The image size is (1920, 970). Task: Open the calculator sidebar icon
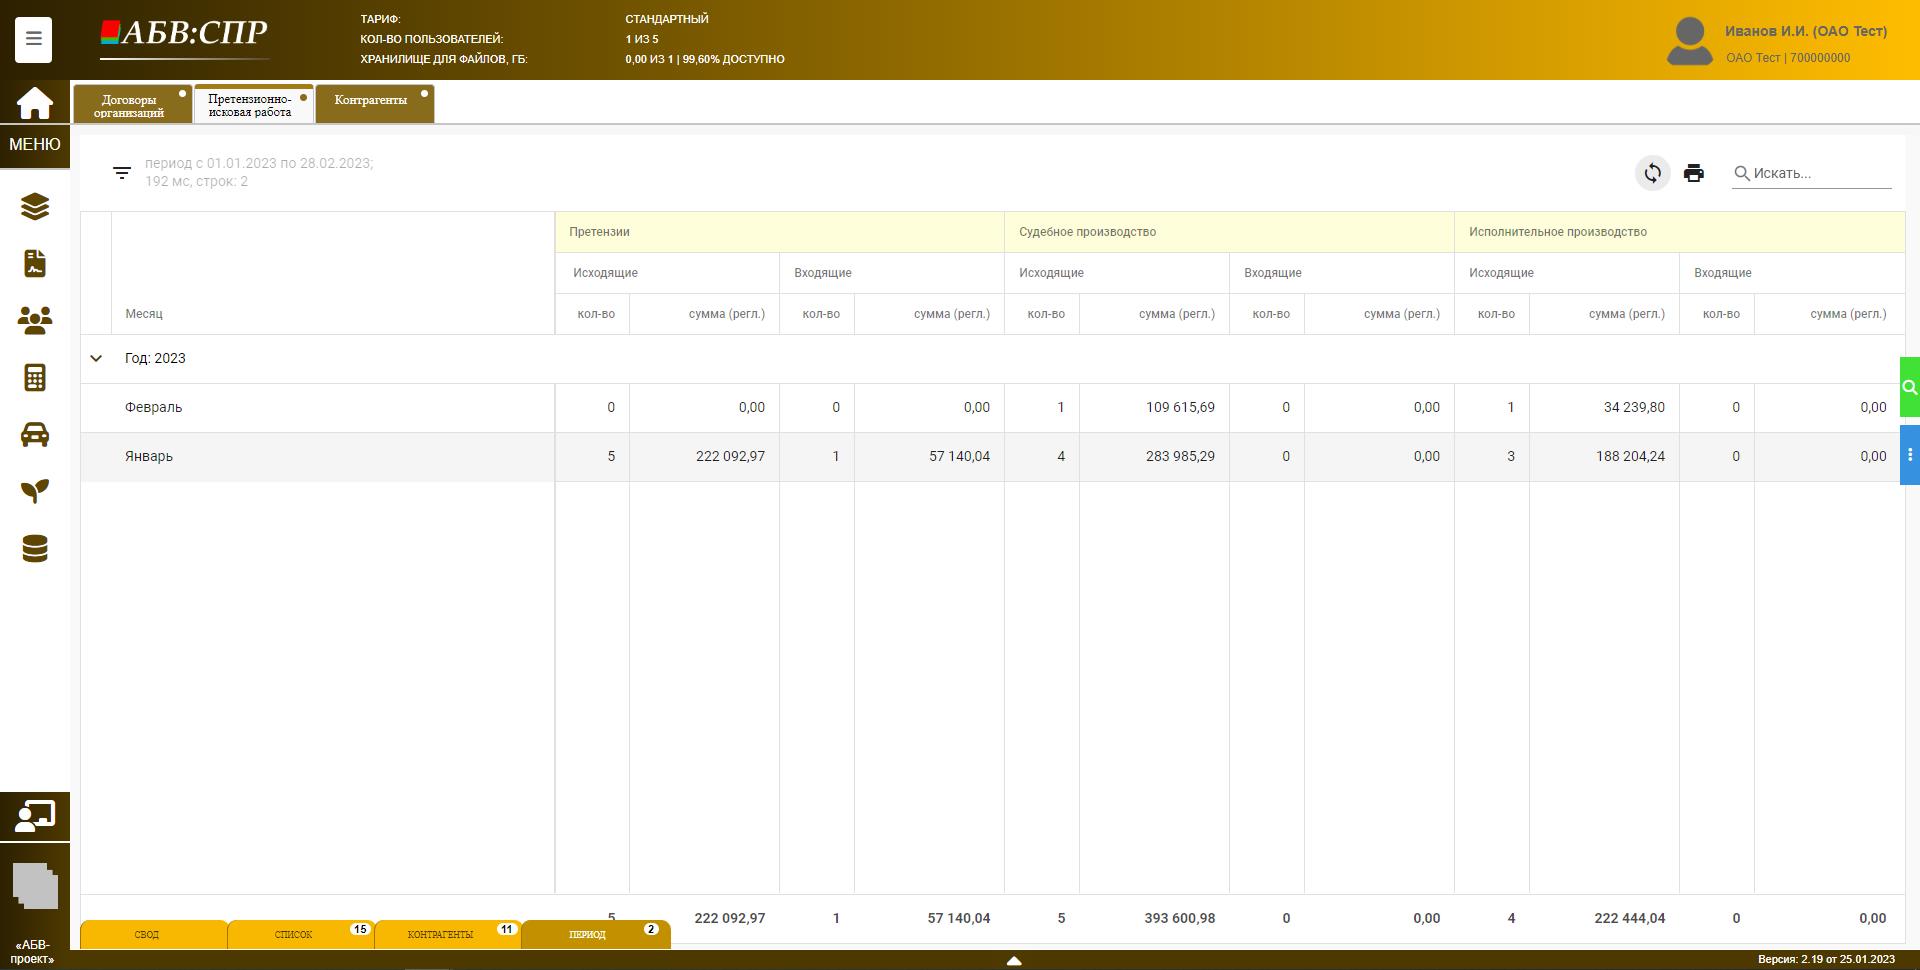[35, 377]
